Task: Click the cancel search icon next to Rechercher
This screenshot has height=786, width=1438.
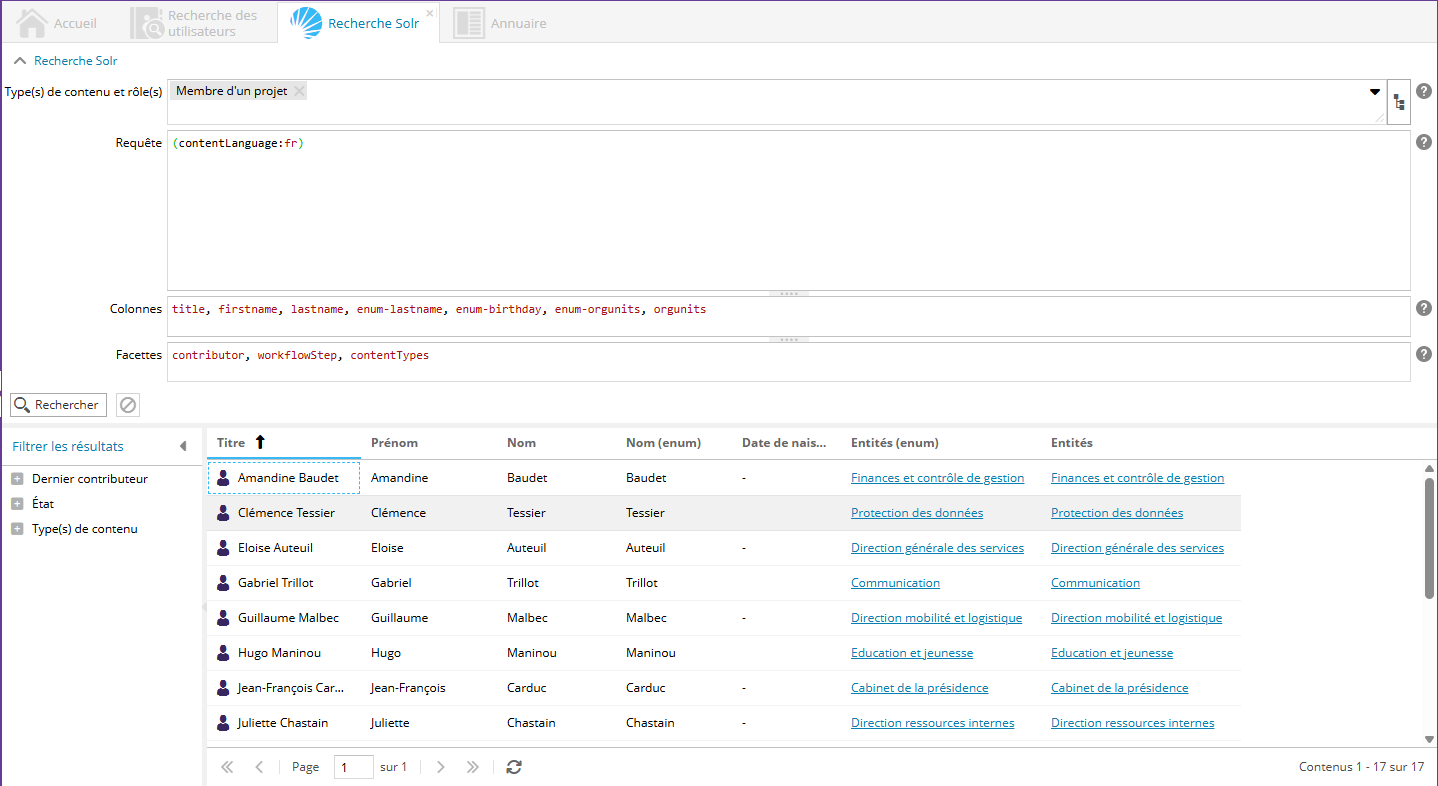Action: [x=128, y=405]
